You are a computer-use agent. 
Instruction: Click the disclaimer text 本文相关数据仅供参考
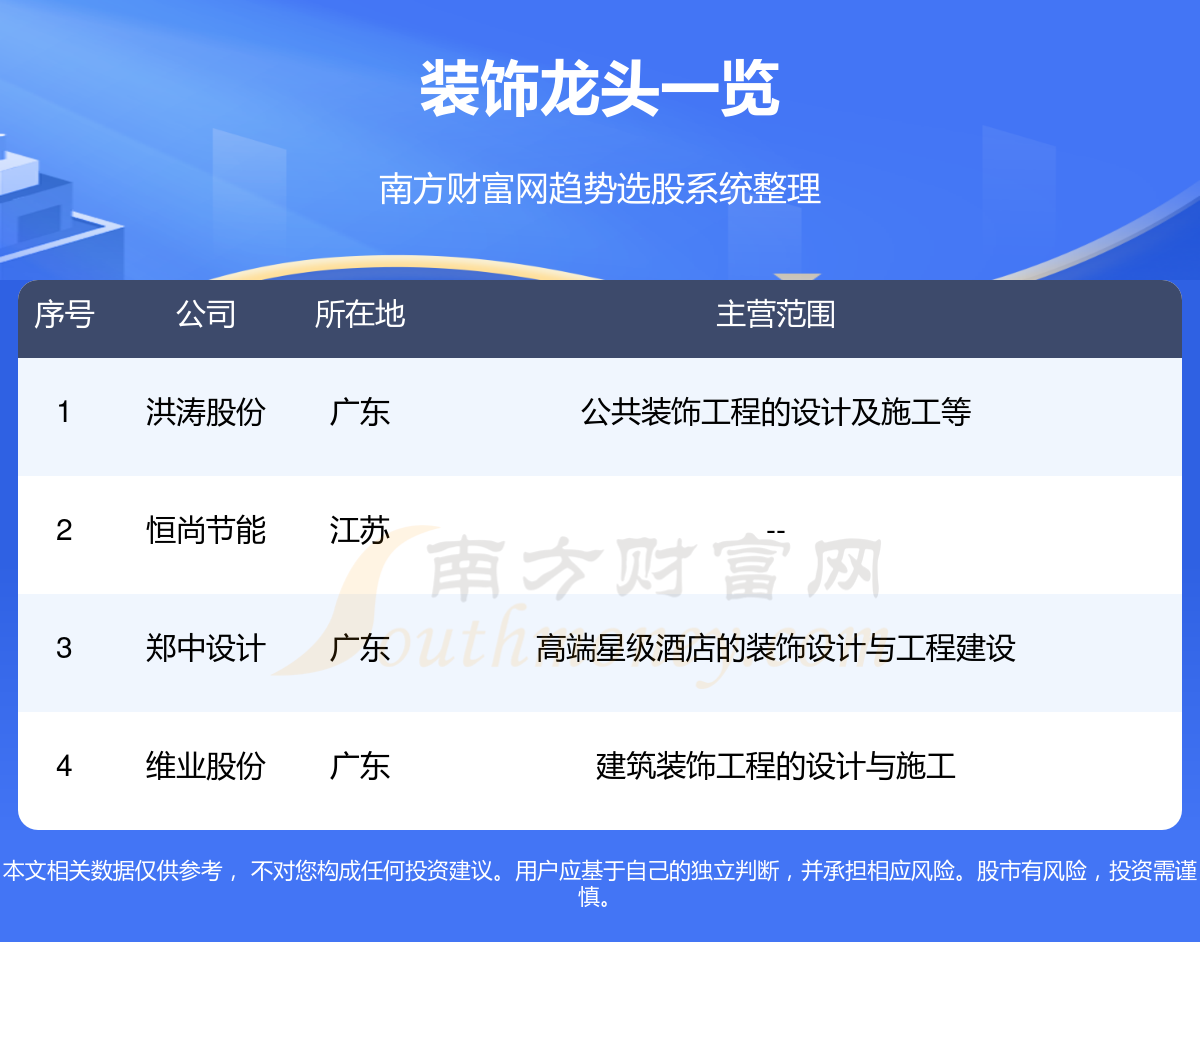[113, 871]
